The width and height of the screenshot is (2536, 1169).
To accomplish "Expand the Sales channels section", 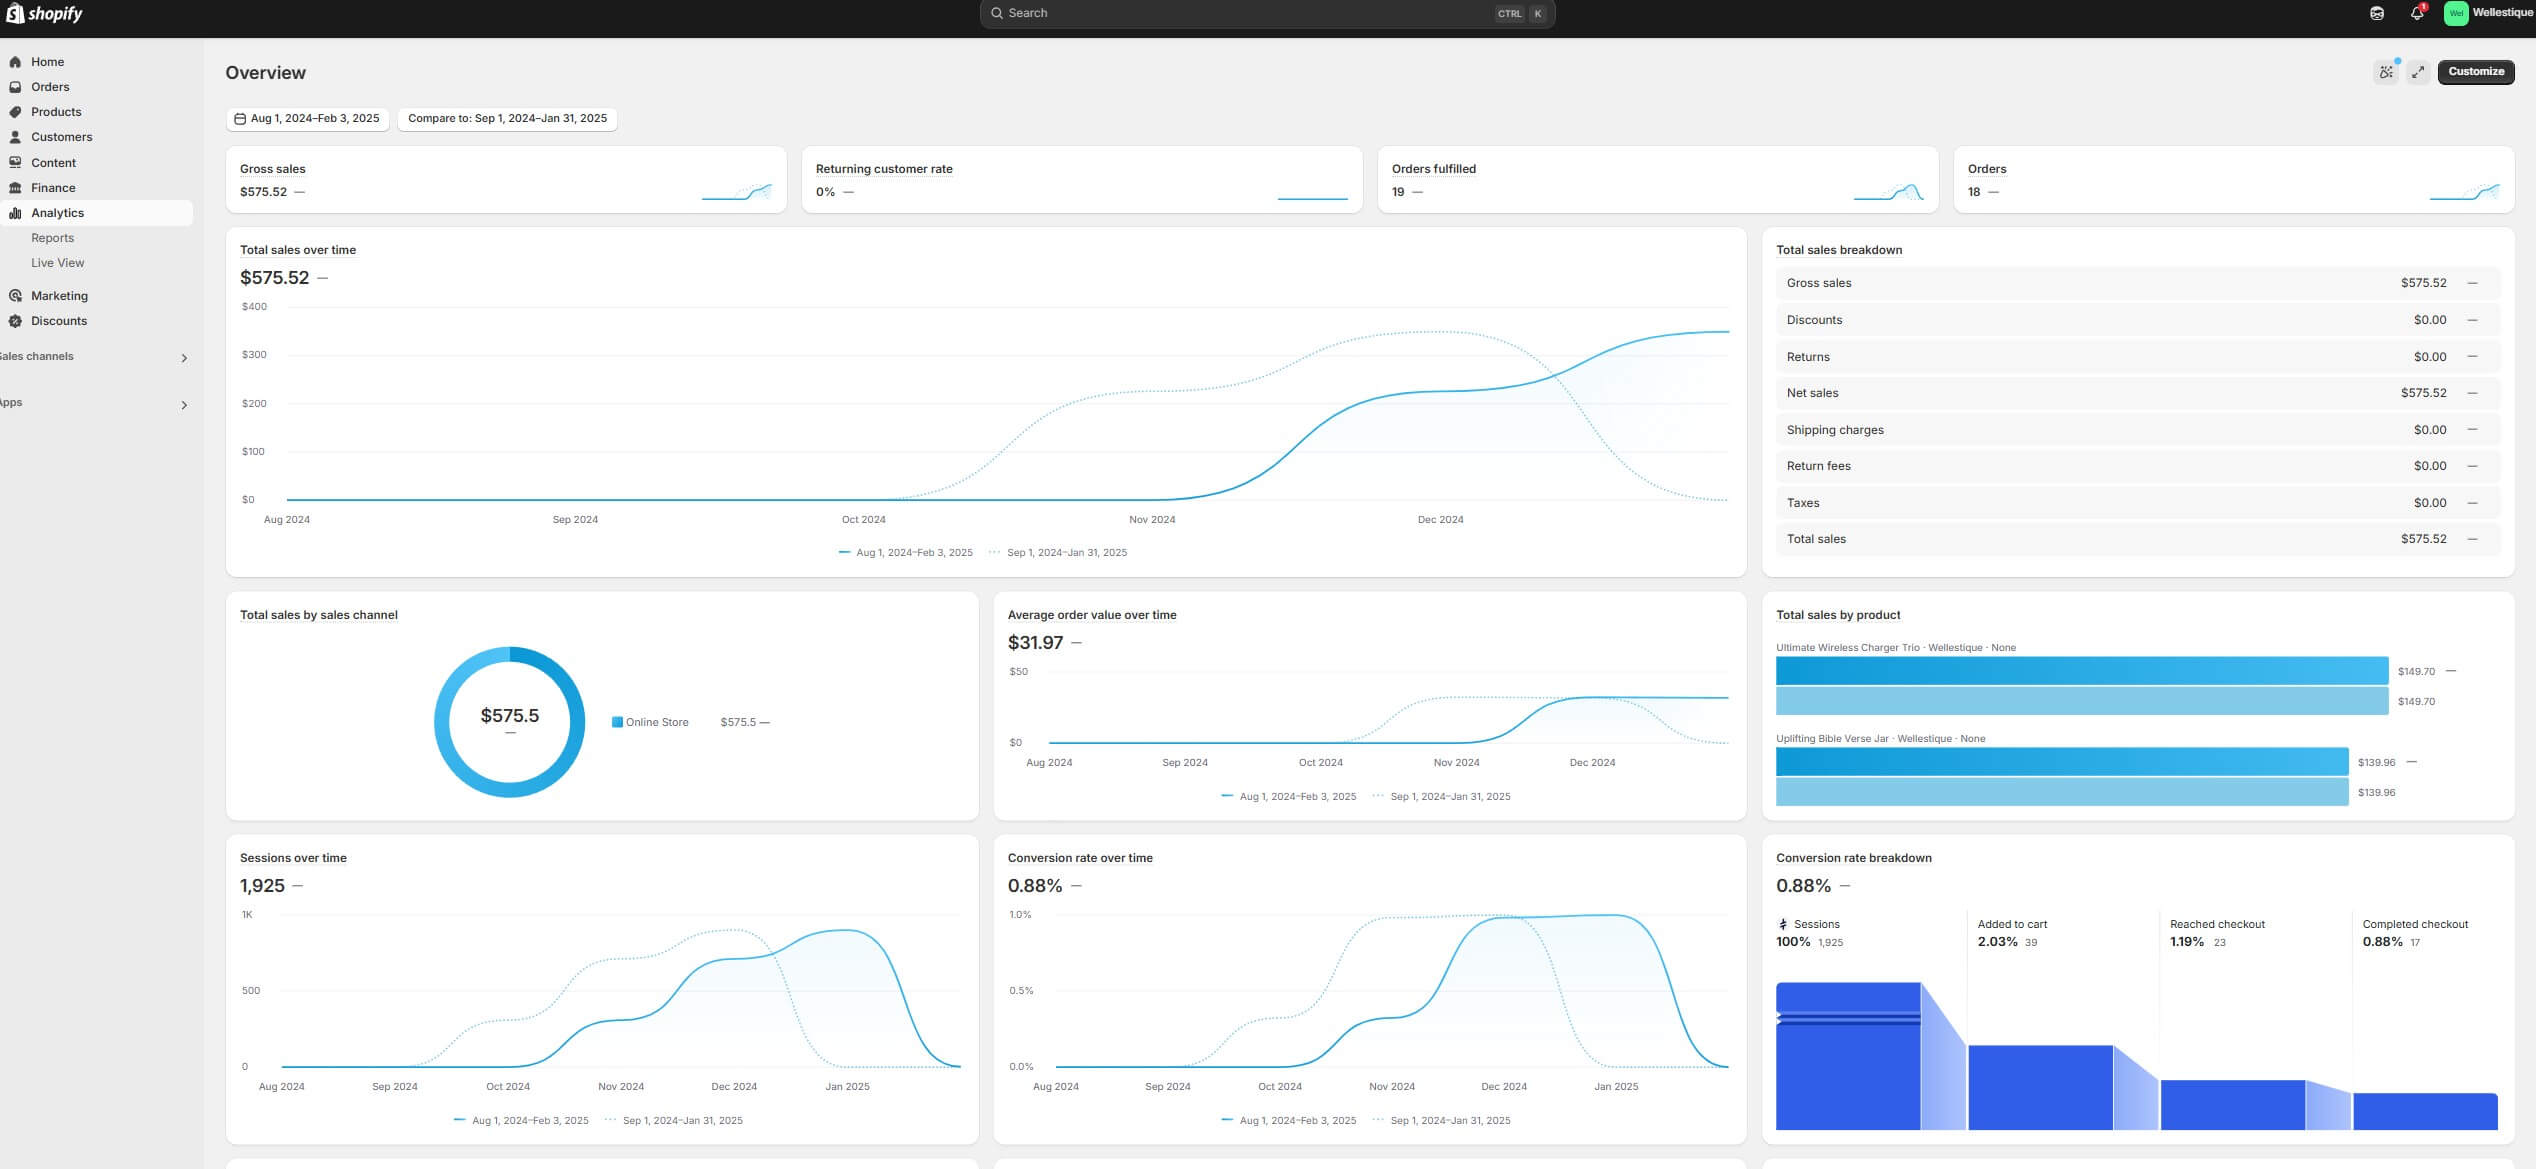I will 184,358.
